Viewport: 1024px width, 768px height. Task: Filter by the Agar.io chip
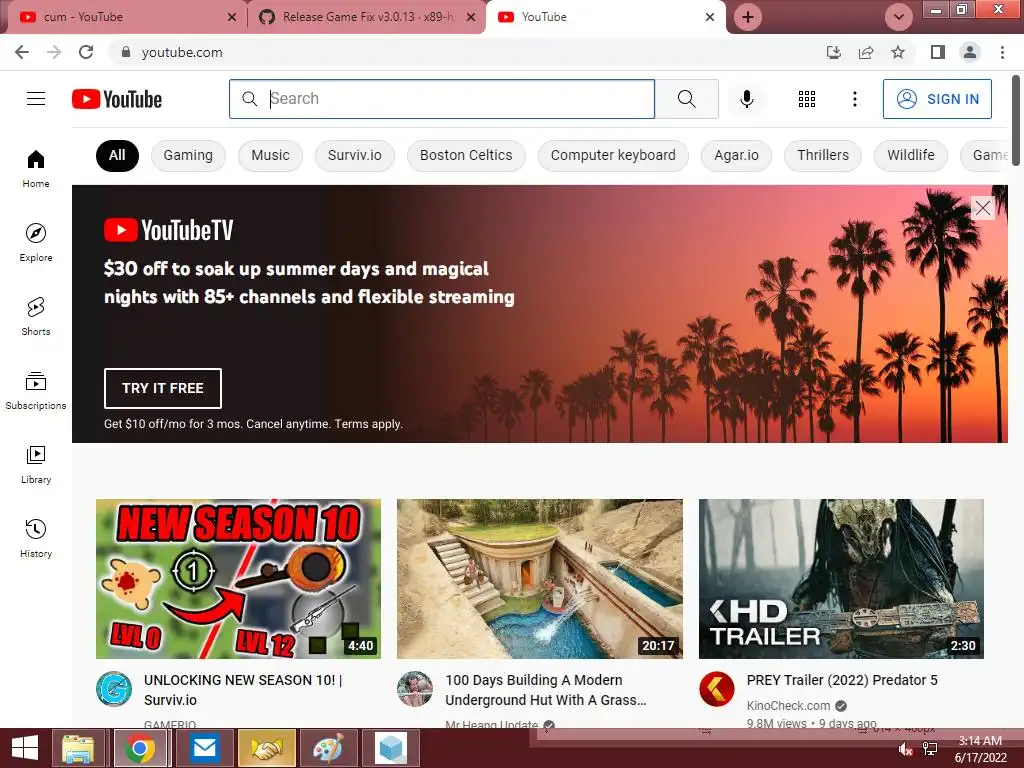click(x=737, y=155)
